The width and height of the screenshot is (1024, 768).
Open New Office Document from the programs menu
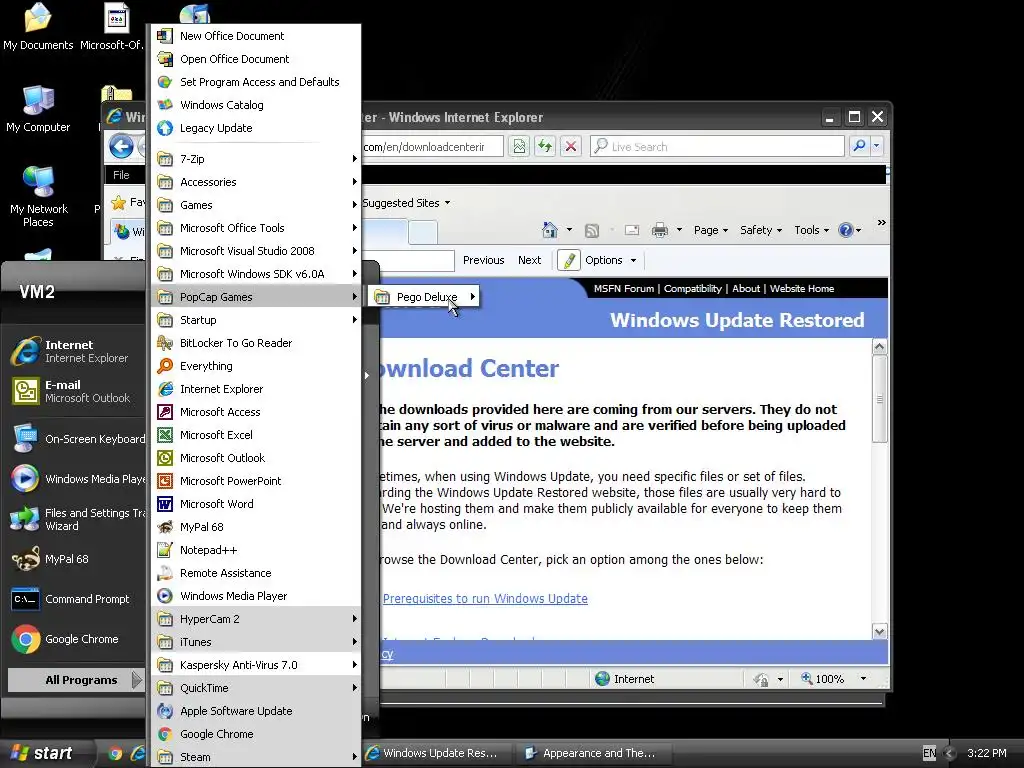tap(255, 36)
